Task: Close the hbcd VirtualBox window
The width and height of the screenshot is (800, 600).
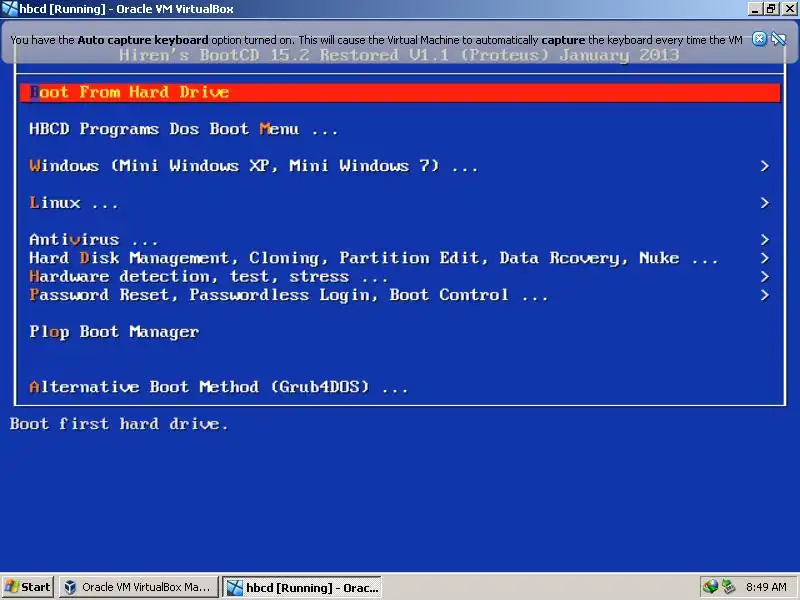Action: pyautogui.click(x=789, y=9)
